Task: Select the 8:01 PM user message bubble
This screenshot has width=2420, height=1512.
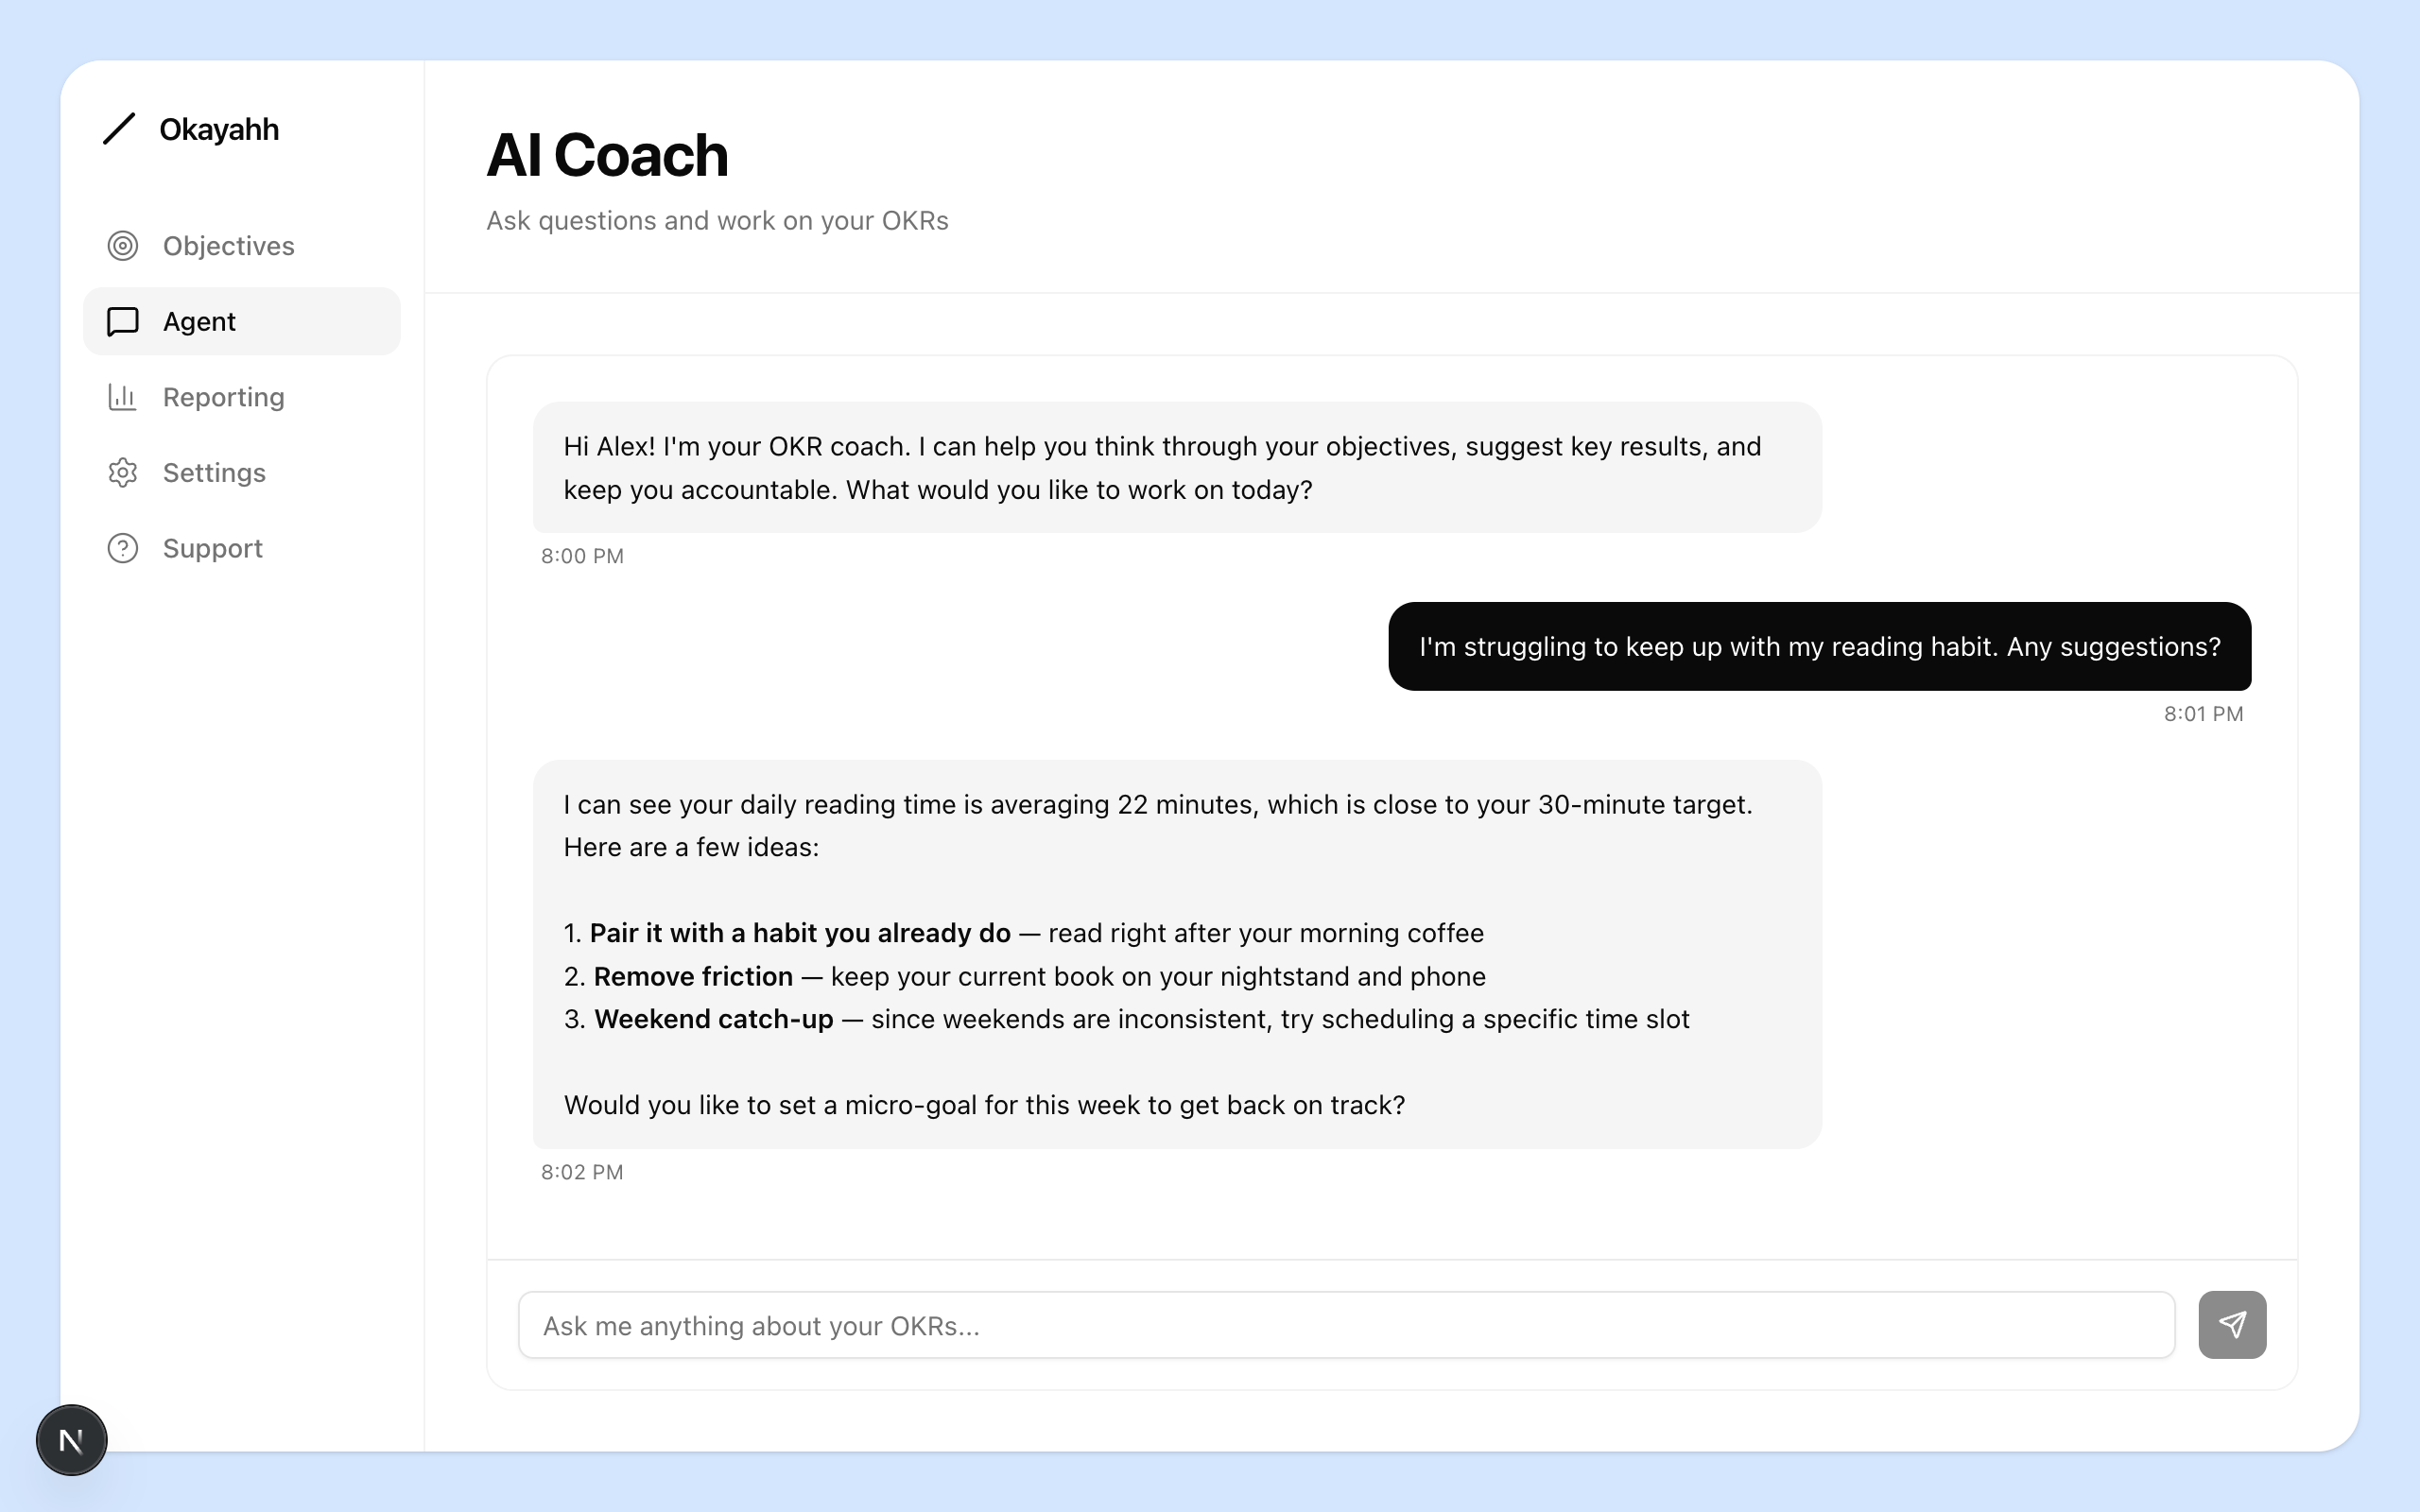Action: (x=1818, y=646)
